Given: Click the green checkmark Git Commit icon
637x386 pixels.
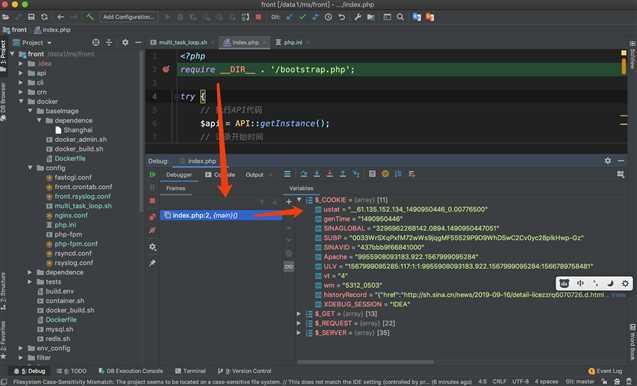Looking at the screenshot, I should [302, 17].
